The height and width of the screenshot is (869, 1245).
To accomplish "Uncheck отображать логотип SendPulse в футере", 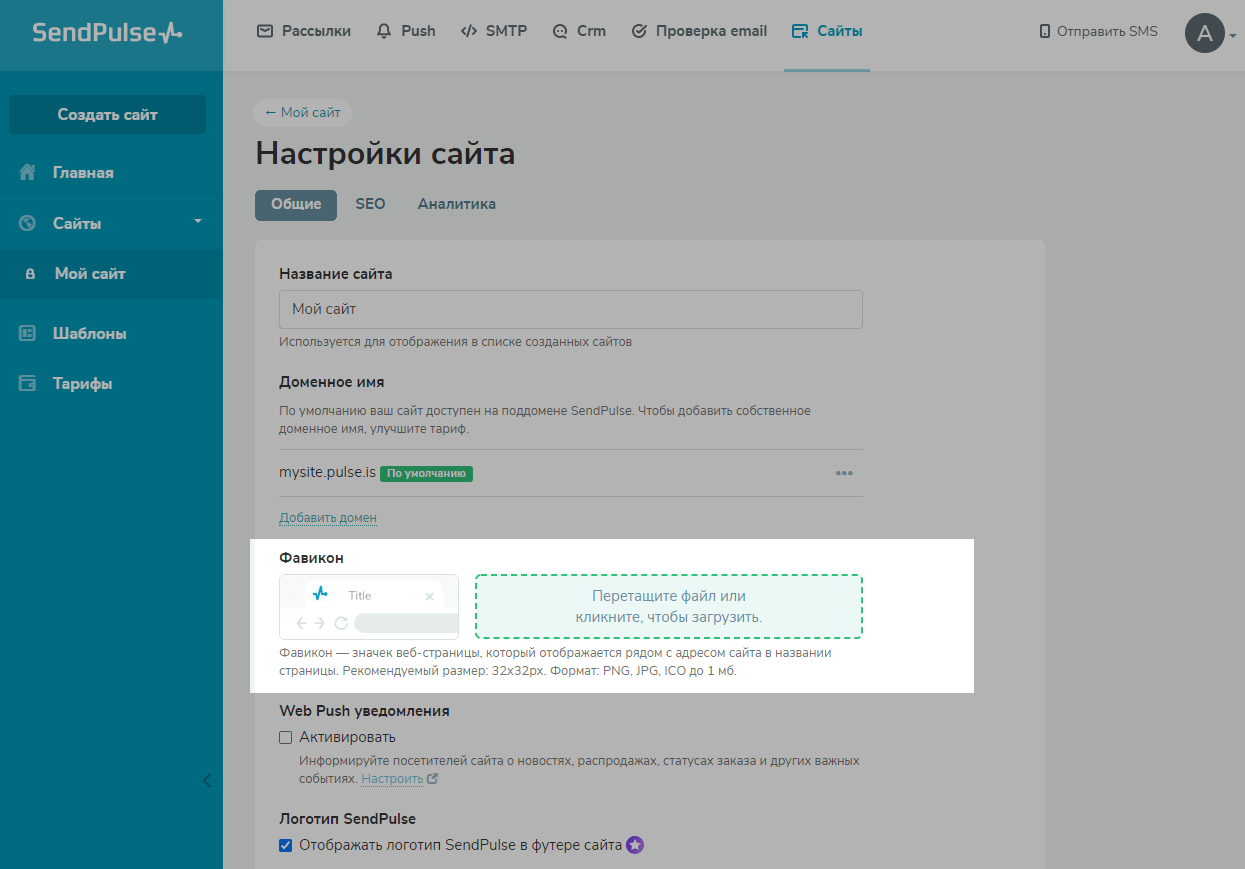I will (286, 845).
